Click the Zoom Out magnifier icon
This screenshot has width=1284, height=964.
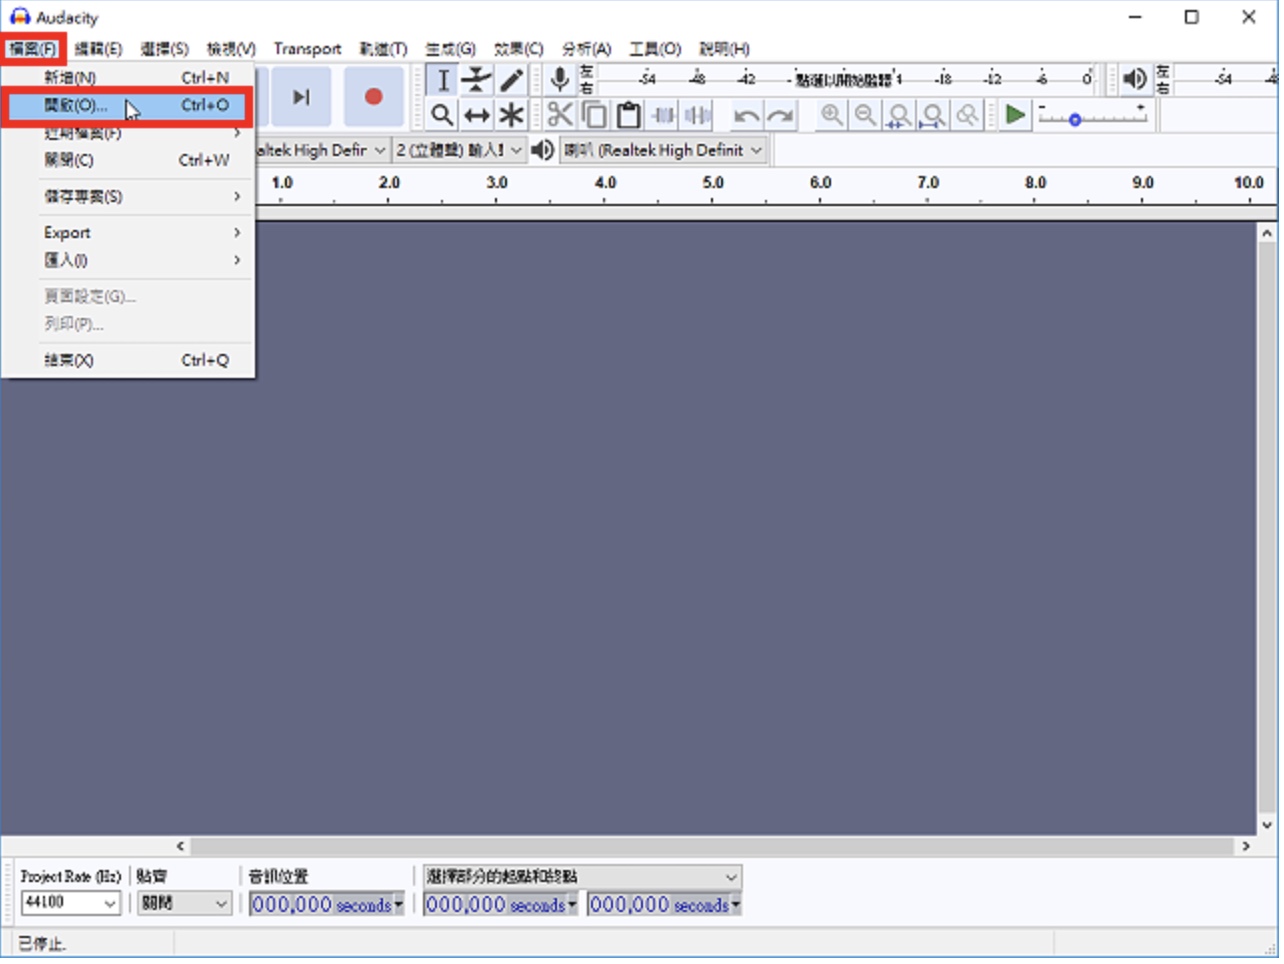click(x=866, y=115)
